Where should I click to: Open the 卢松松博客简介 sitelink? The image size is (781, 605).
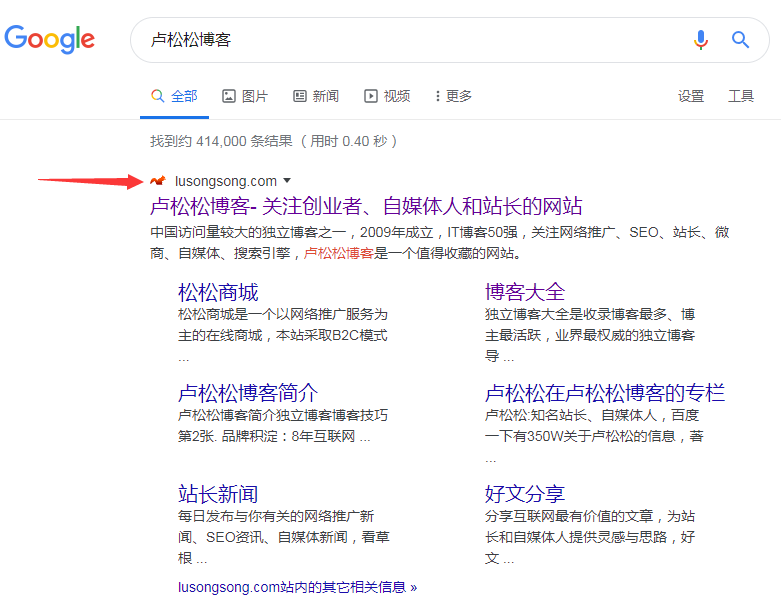click(248, 393)
